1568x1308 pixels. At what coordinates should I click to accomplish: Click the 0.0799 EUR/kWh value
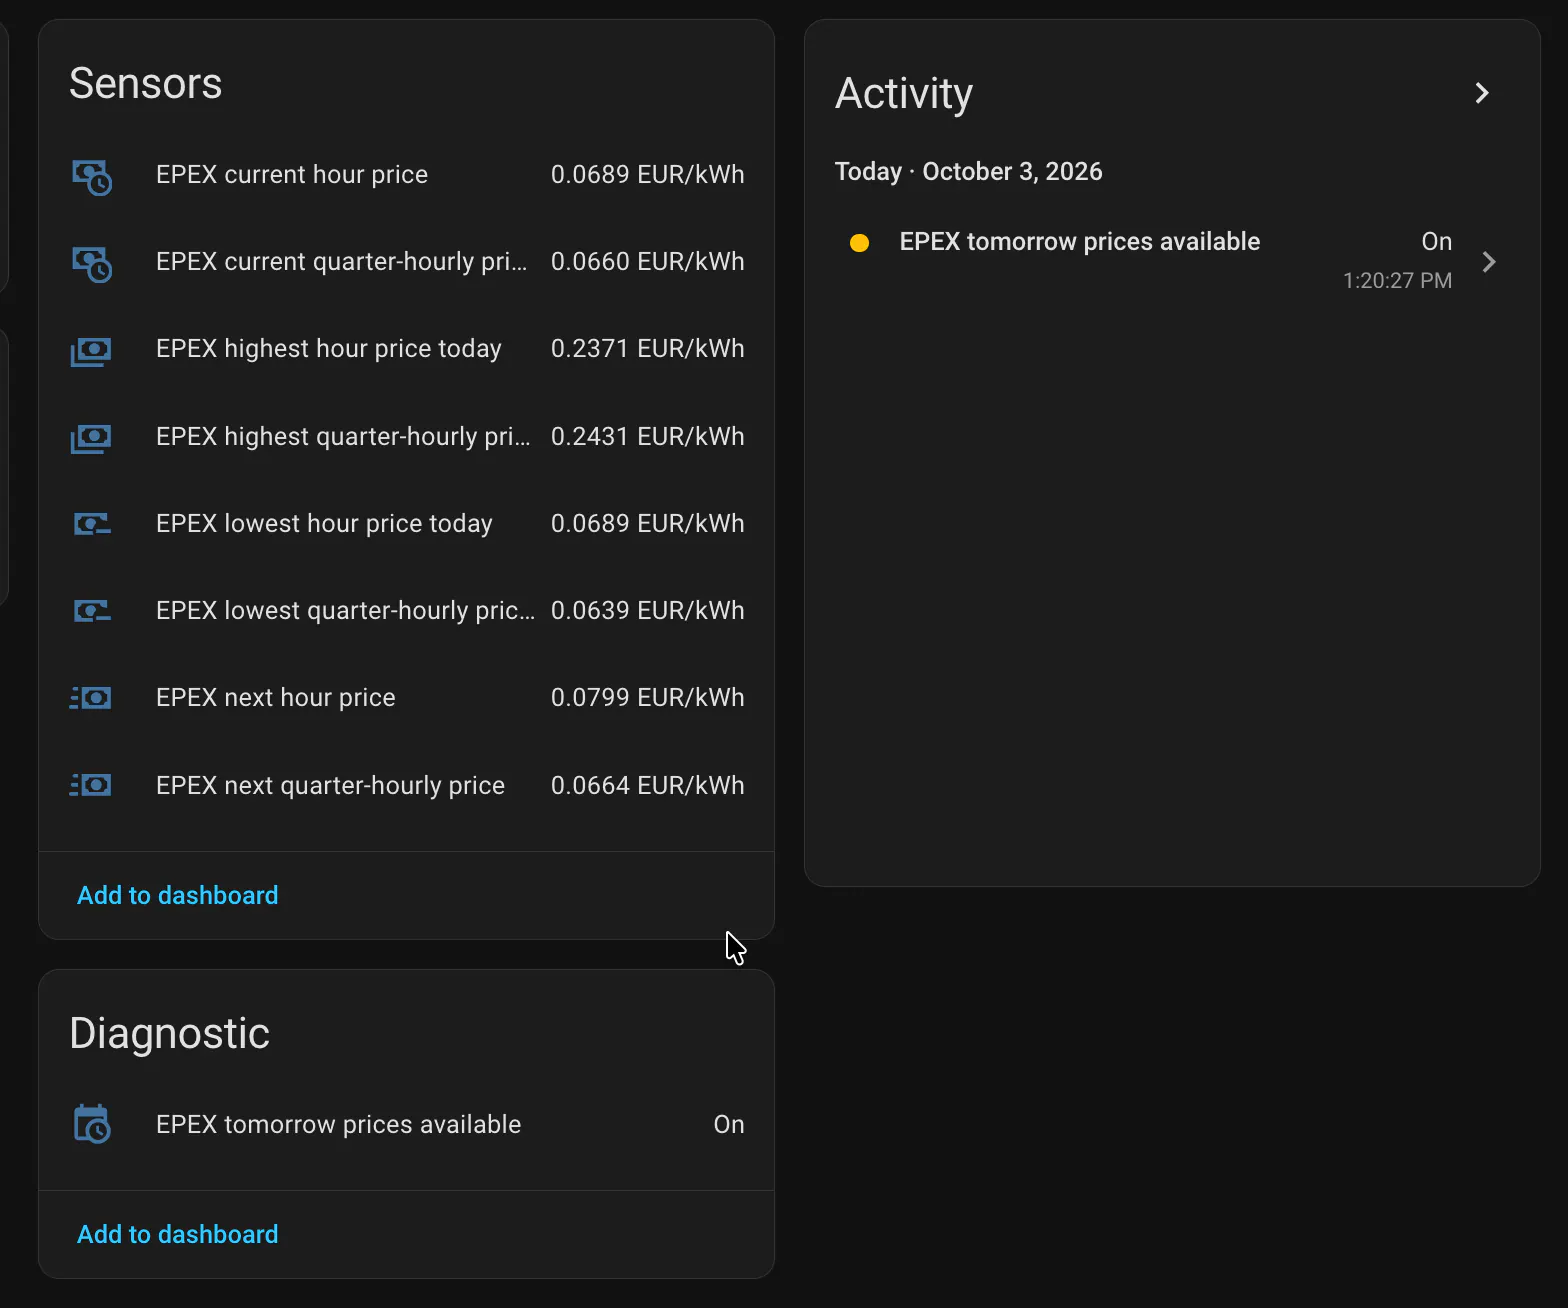tap(647, 698)
